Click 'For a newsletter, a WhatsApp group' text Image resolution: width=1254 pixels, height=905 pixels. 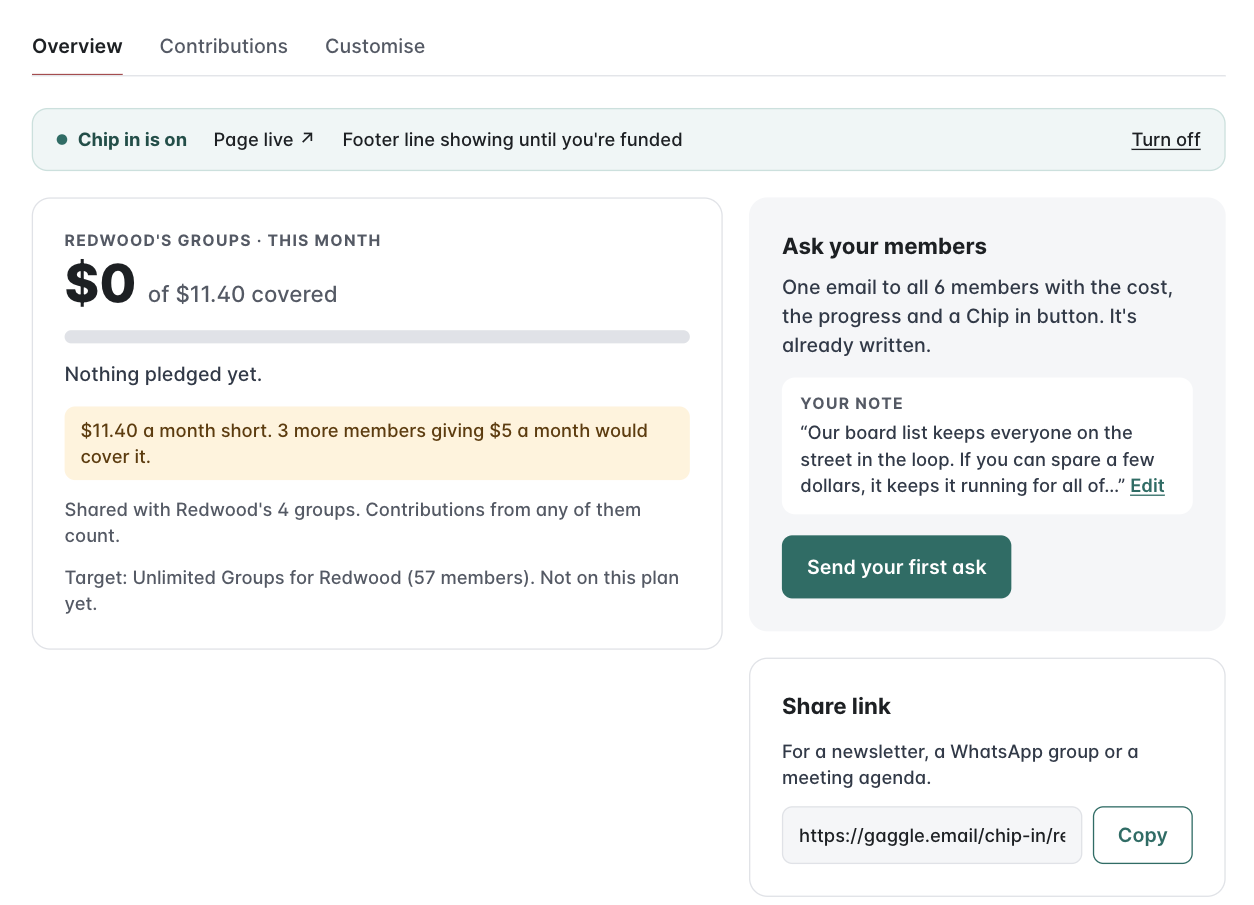960,764
